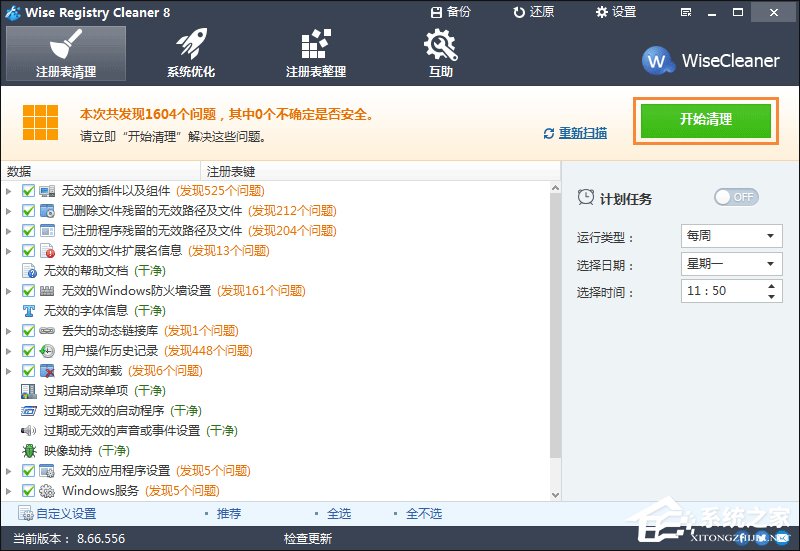Screen dimensions: 800x551
Task: Click the 映像劫持 bug icon
Action: tap(29, 450)
